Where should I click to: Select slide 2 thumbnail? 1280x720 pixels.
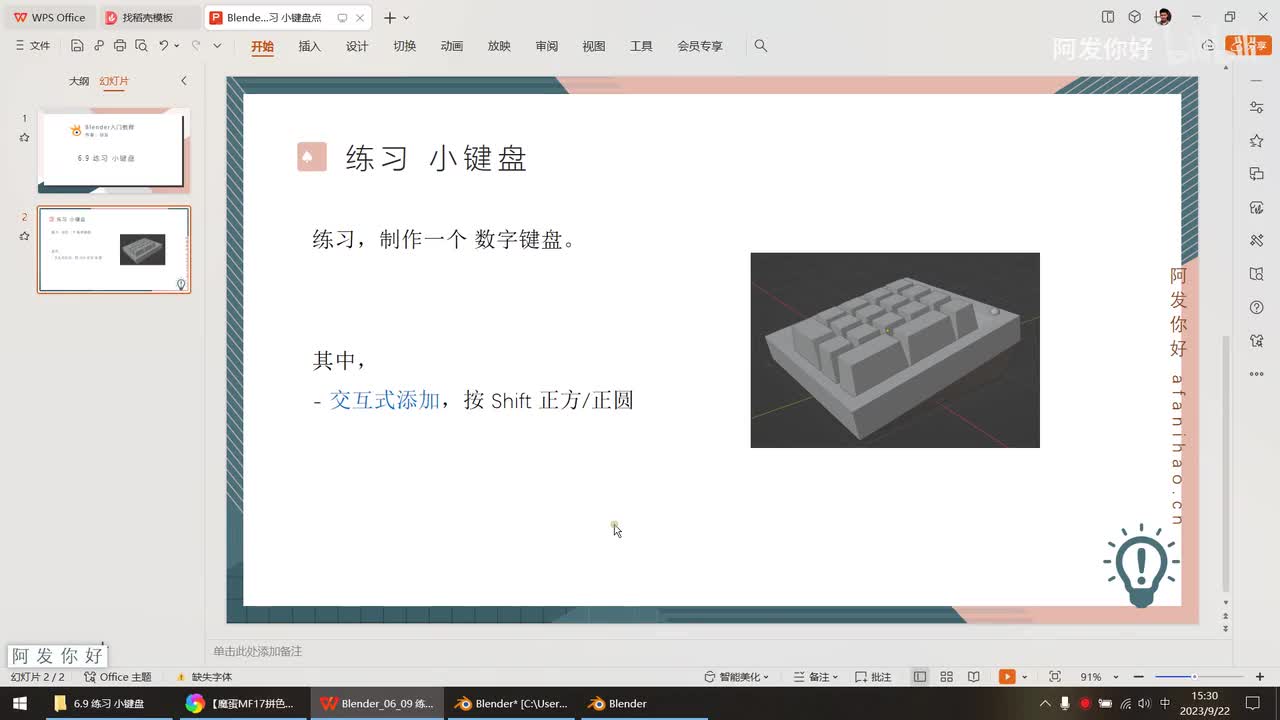pos(114,249)
